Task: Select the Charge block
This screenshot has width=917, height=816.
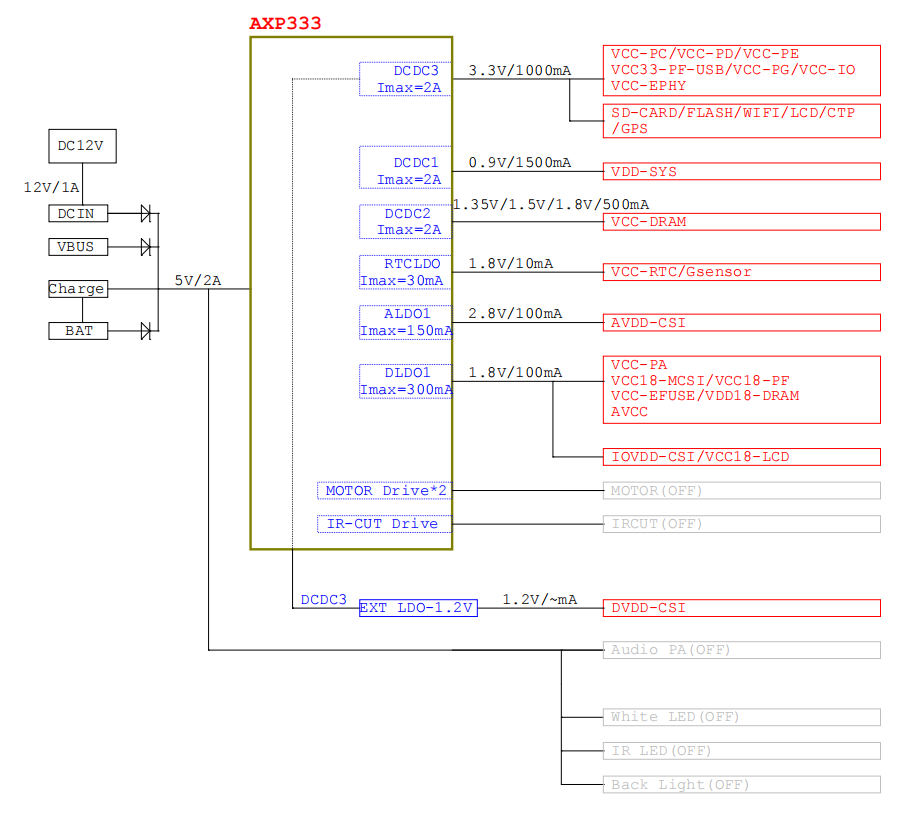Action: [x=77, y=289]
